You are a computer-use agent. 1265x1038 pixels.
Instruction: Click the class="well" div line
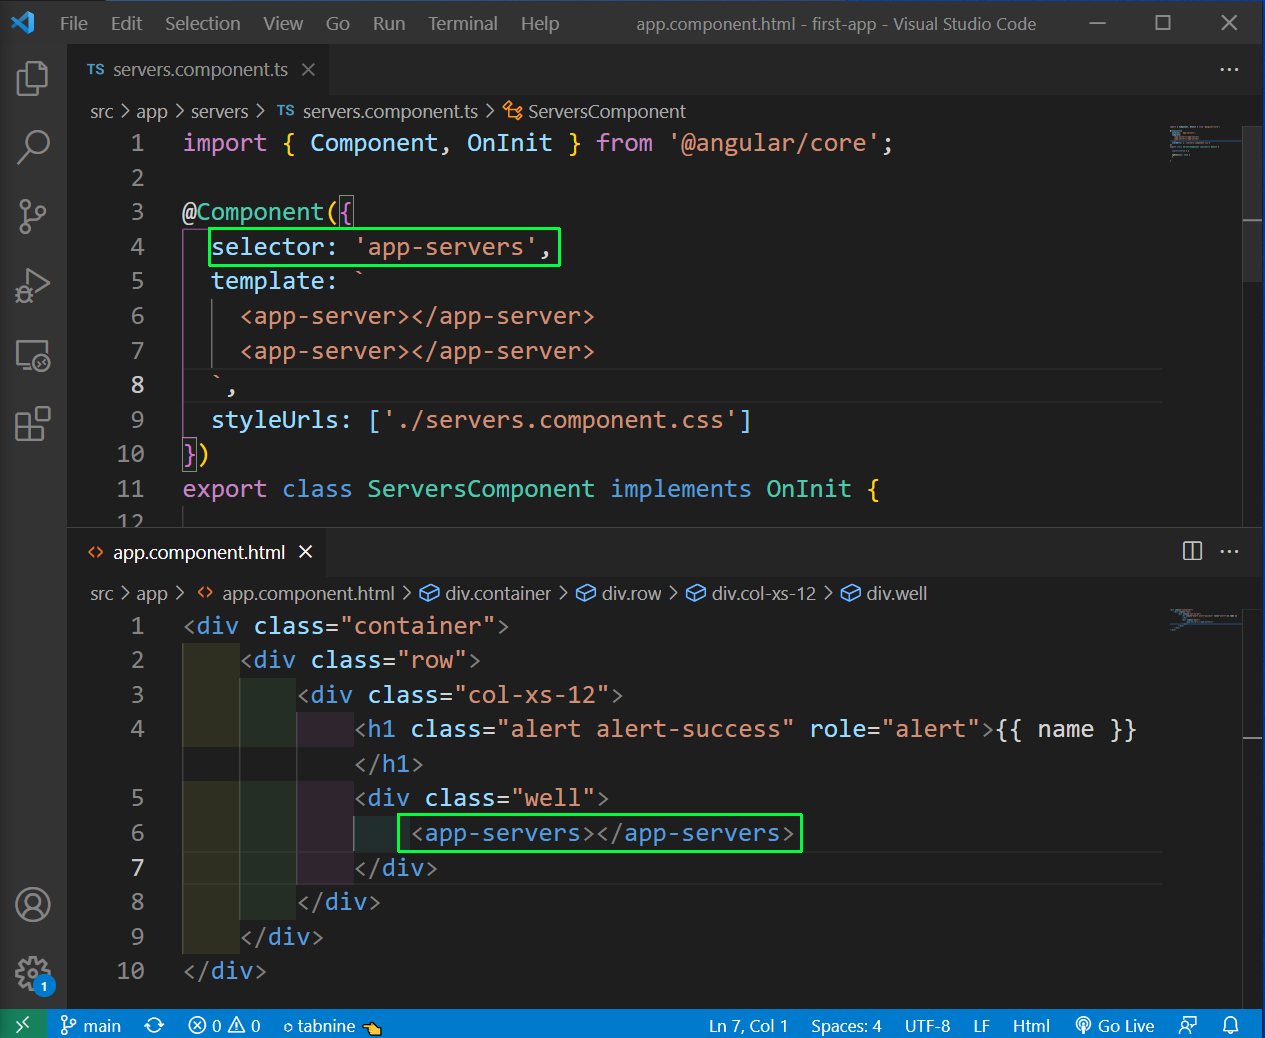pyautogui.click(x=482, y=798)
